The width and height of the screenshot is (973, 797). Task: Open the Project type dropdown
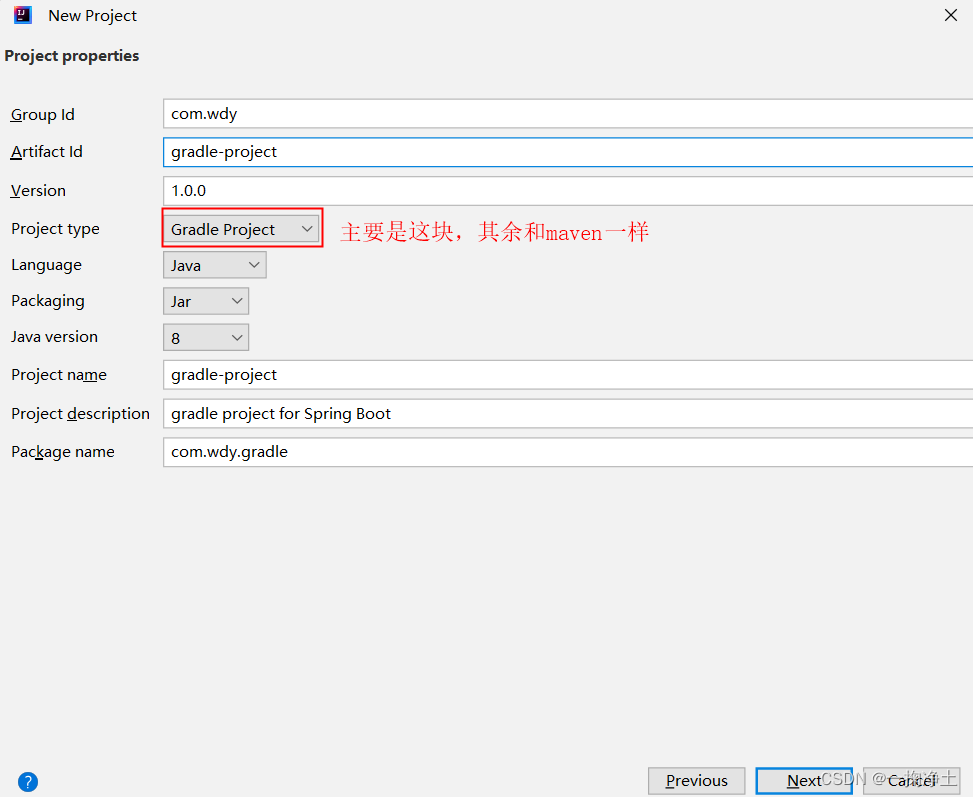click(241, 229)
